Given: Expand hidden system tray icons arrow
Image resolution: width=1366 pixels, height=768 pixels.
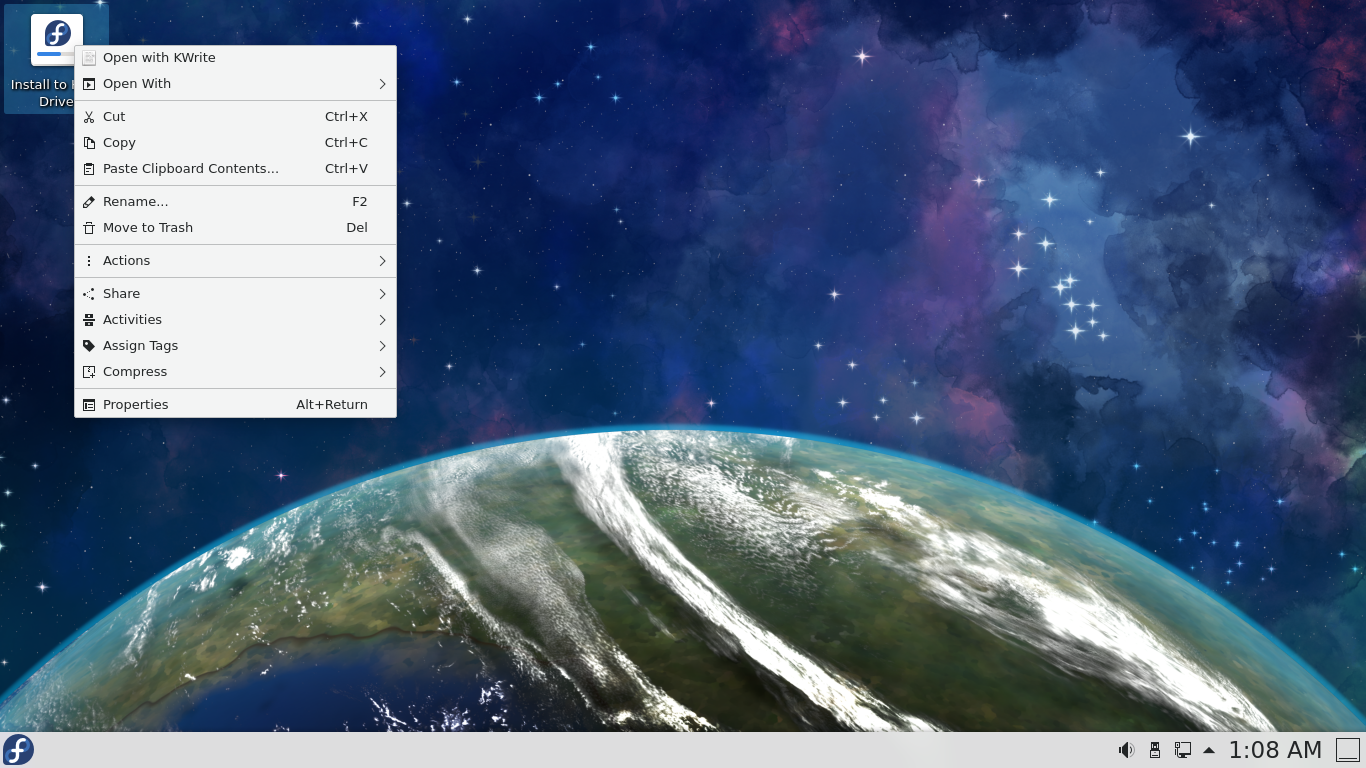Looking at the screenshot, I should point(1209,750).
